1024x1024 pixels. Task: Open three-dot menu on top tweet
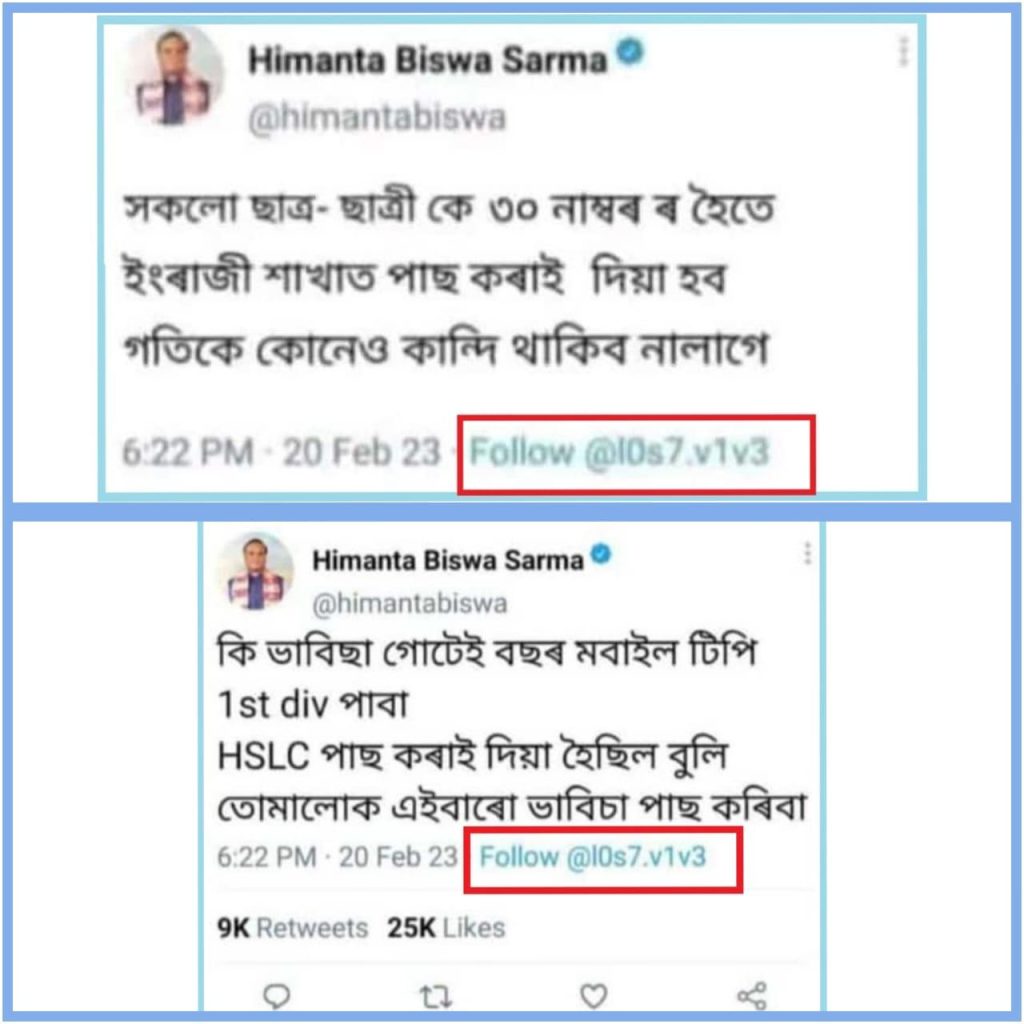click(904, 51)
